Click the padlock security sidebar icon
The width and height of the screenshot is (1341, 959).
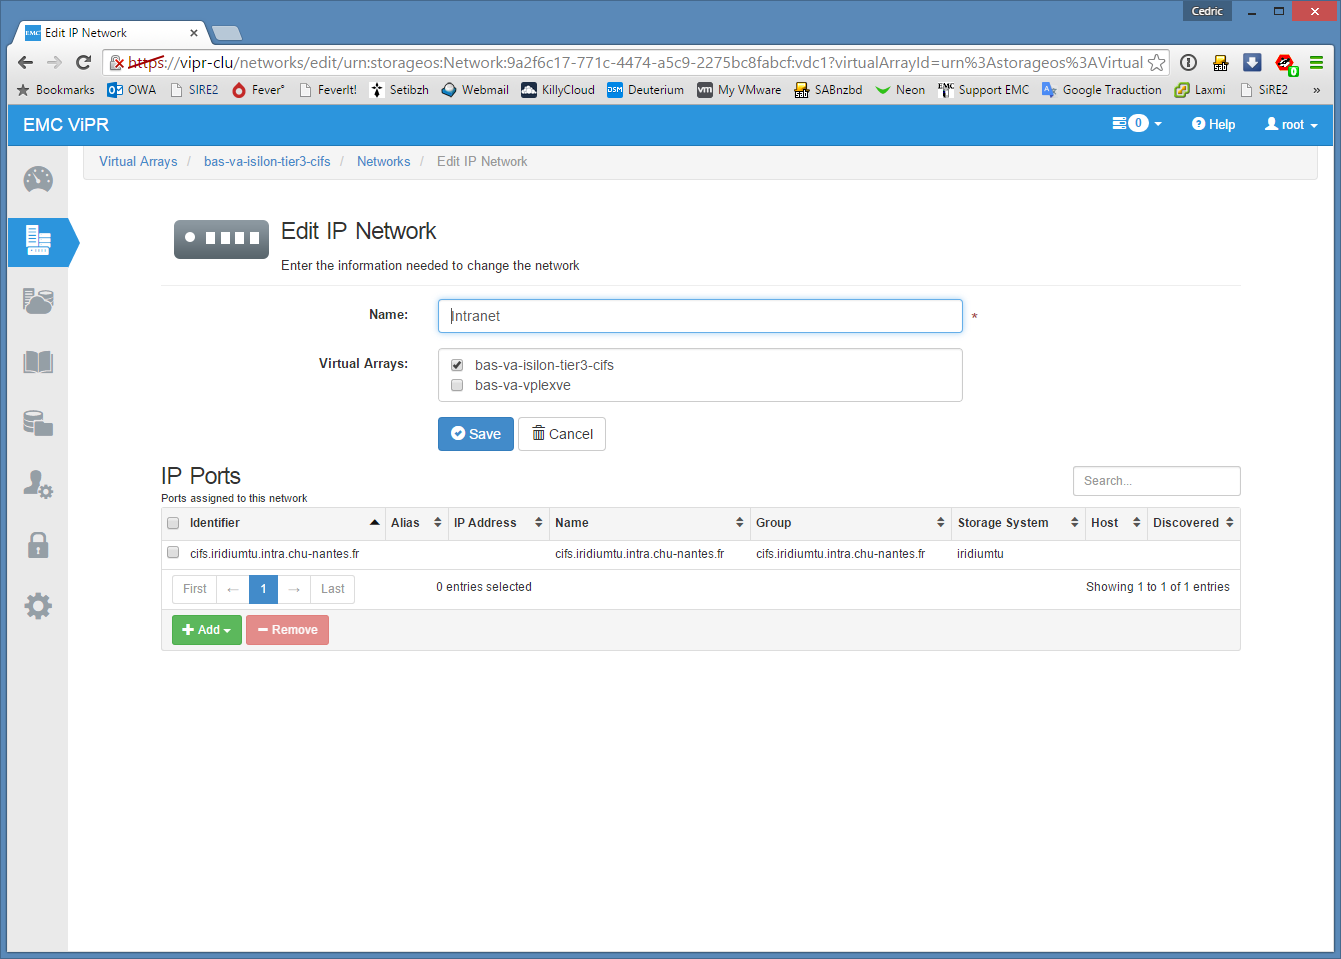click(x=38, y=545)
